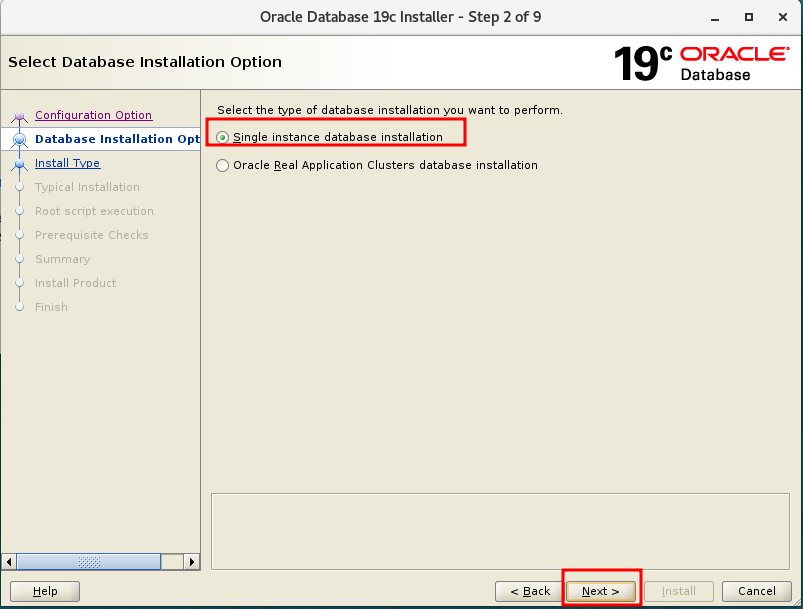The height and width of the screenshot is (609, 803).
Task: Click the installer title bar text
Action: (400, 17)
